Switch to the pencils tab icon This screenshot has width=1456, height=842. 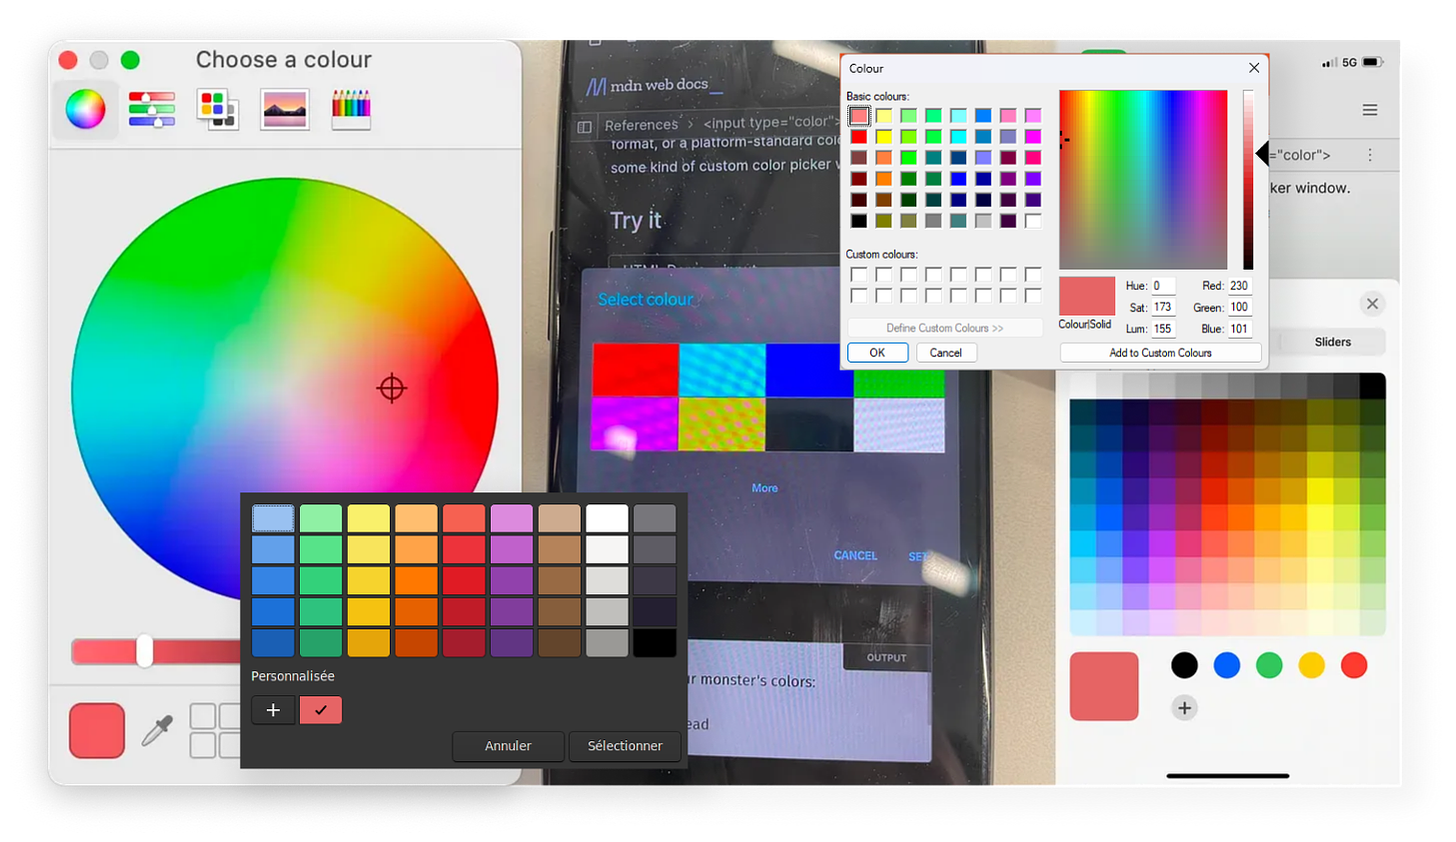pyautogui.click(x=351, y=109)
